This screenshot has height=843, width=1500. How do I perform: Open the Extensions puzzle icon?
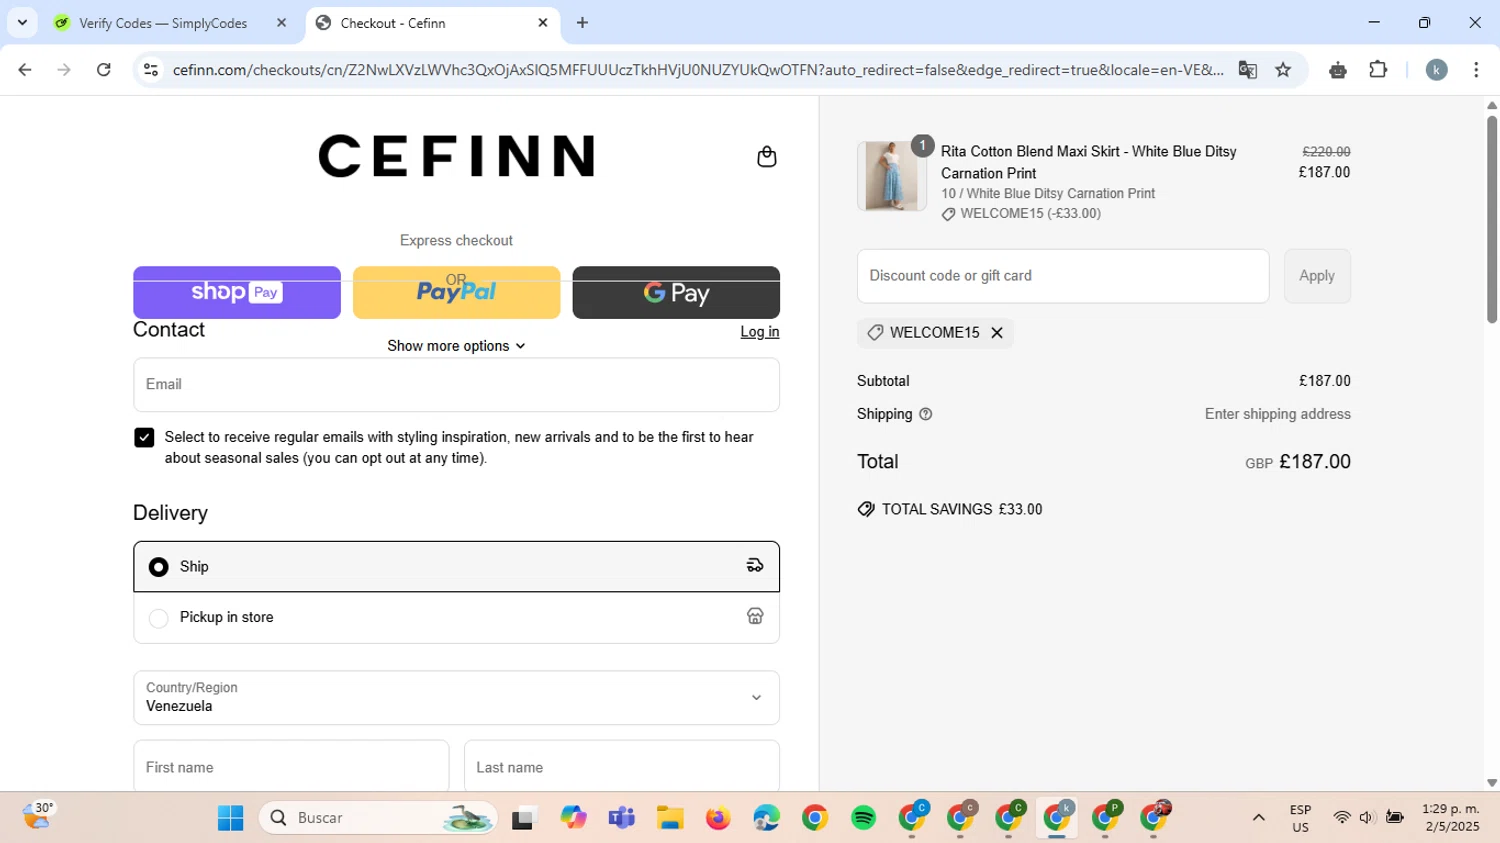click(x=1378, y=70)
